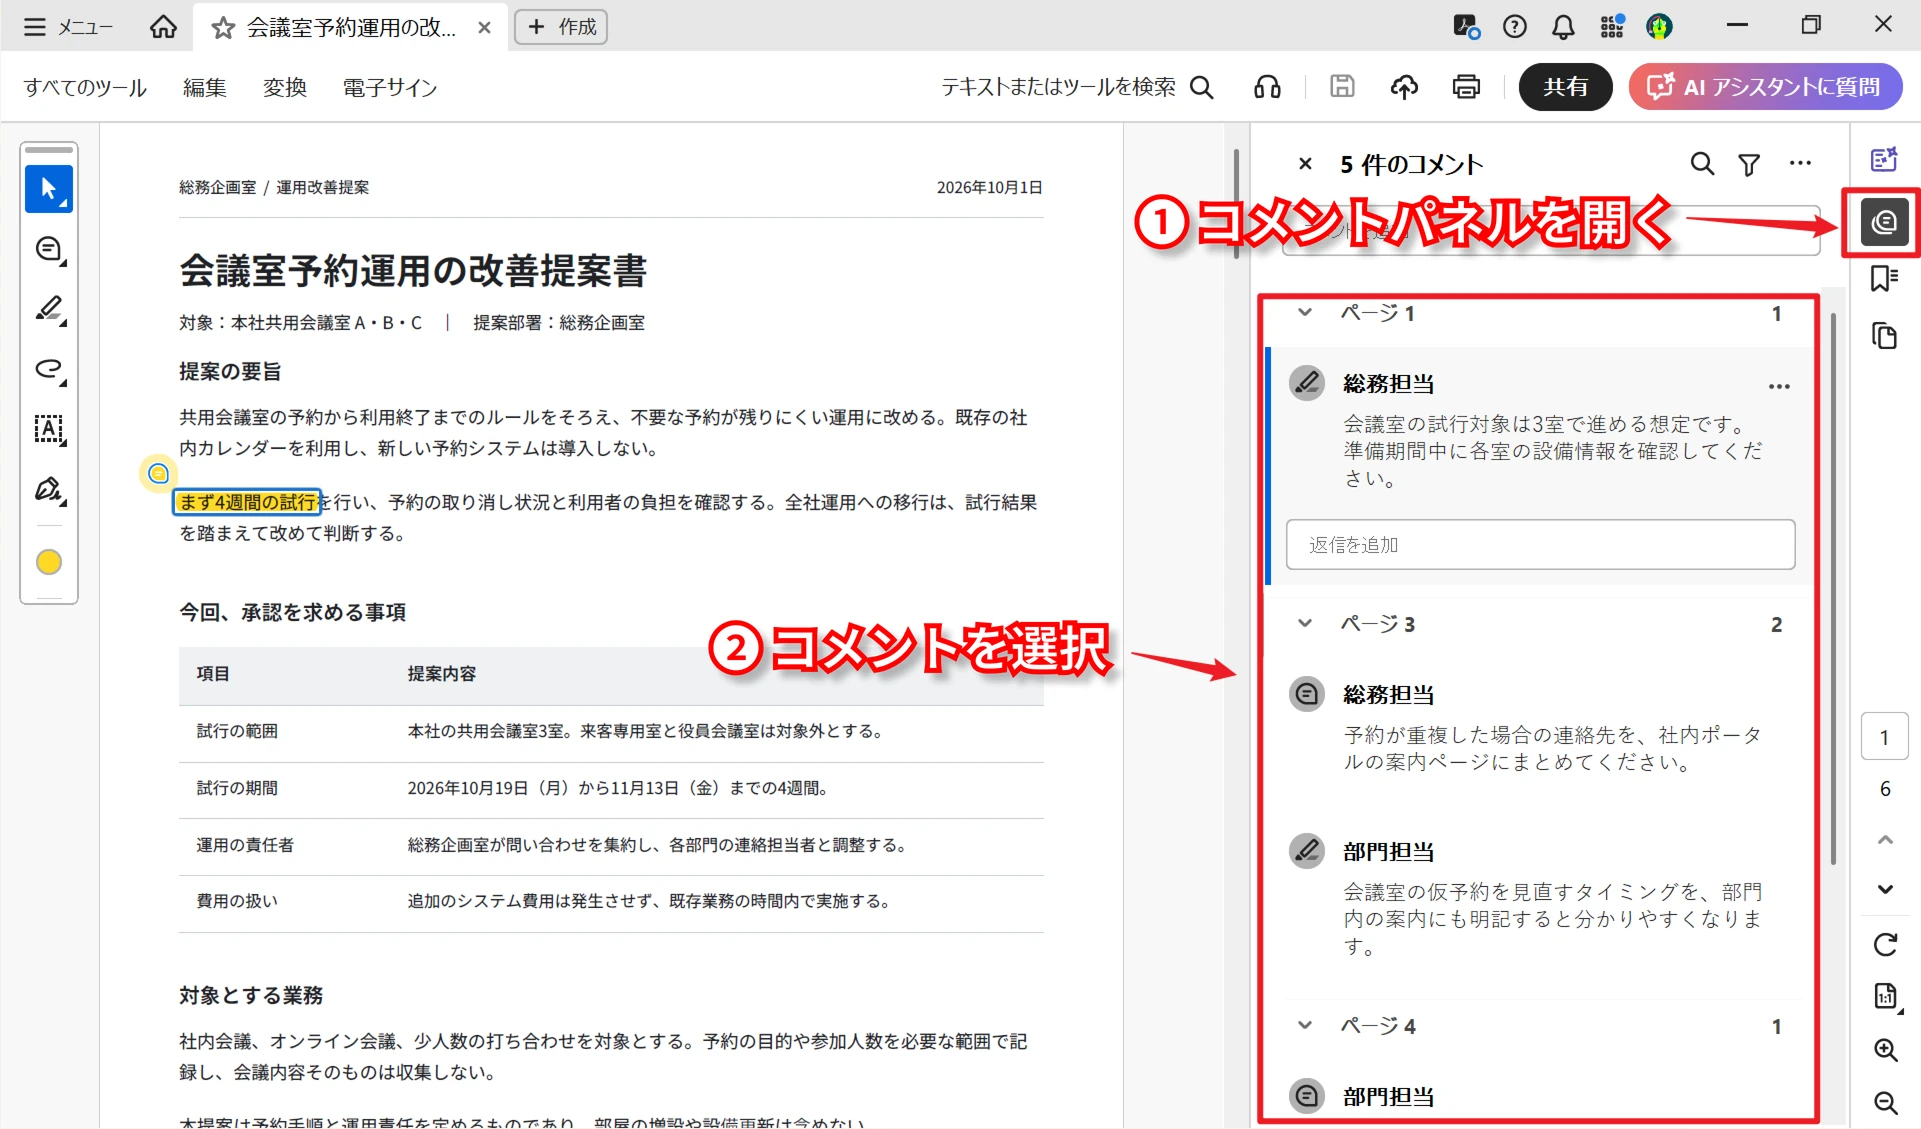Open the notifications bell icon
The width and height of the screenshot is (1921, 1129).
[1563, 27]
